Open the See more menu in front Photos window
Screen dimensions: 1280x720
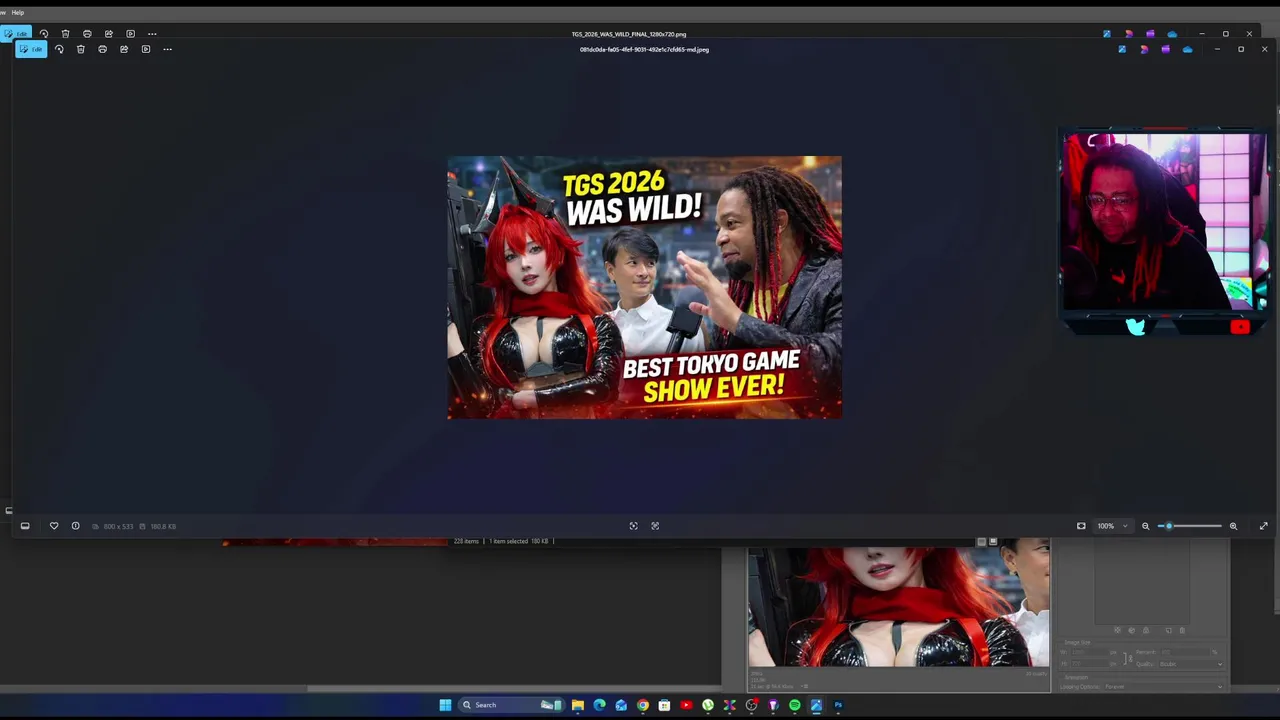point(167,49)
